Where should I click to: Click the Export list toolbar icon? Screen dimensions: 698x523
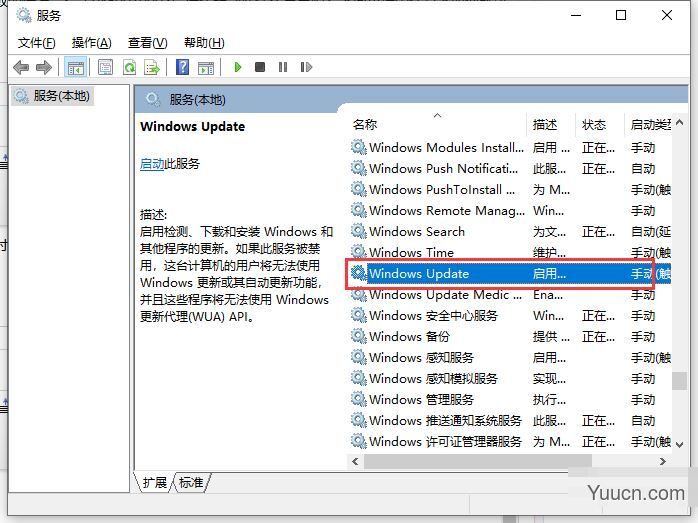point(152,67)
